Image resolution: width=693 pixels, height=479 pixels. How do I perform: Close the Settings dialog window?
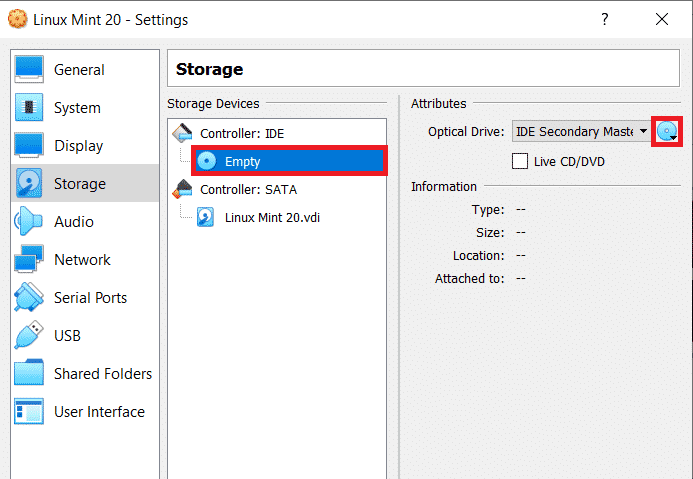[x=661, y=20]
